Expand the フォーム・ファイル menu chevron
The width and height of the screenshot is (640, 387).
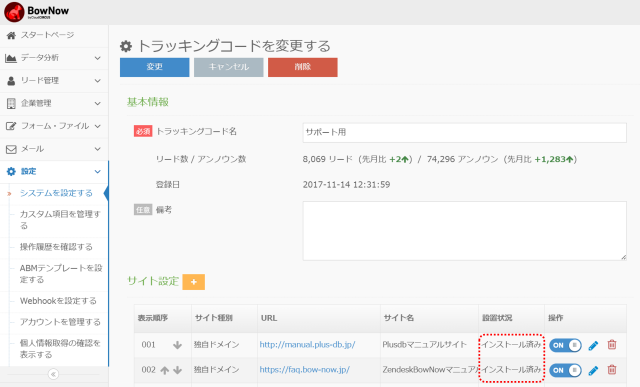click(98, 126)
